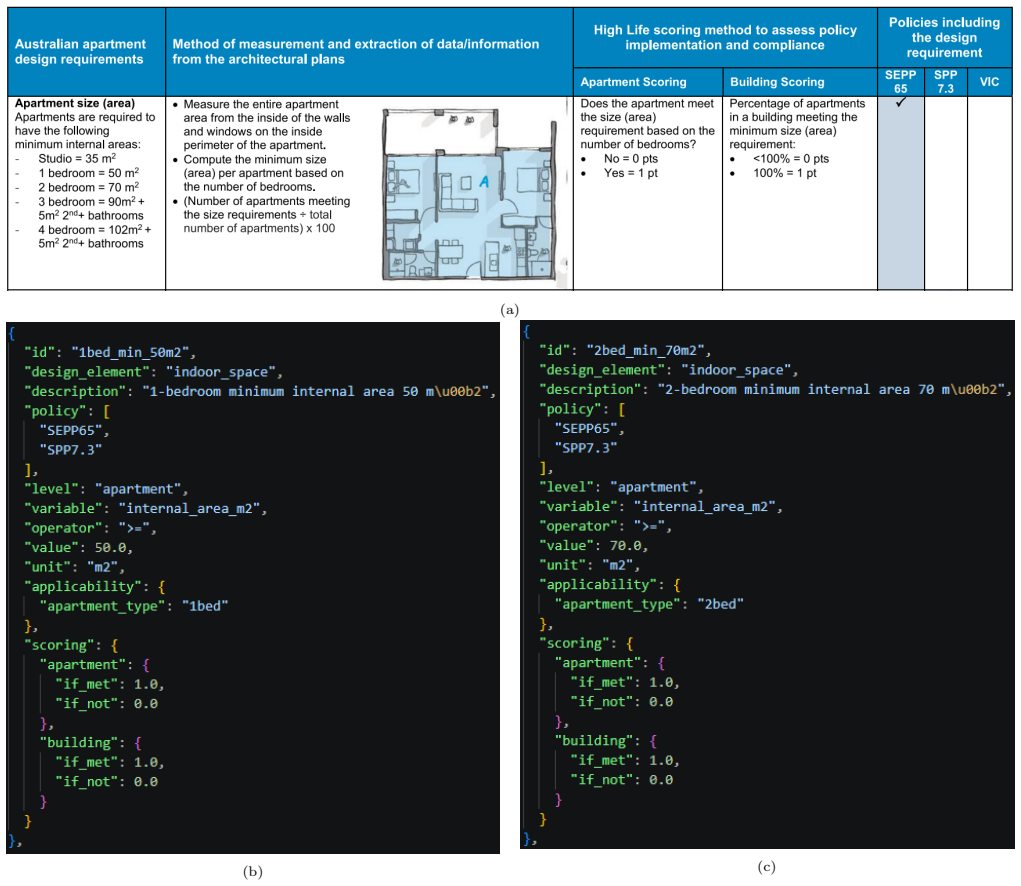Click the empty SPP 7.3 cell

click(945, 193)
